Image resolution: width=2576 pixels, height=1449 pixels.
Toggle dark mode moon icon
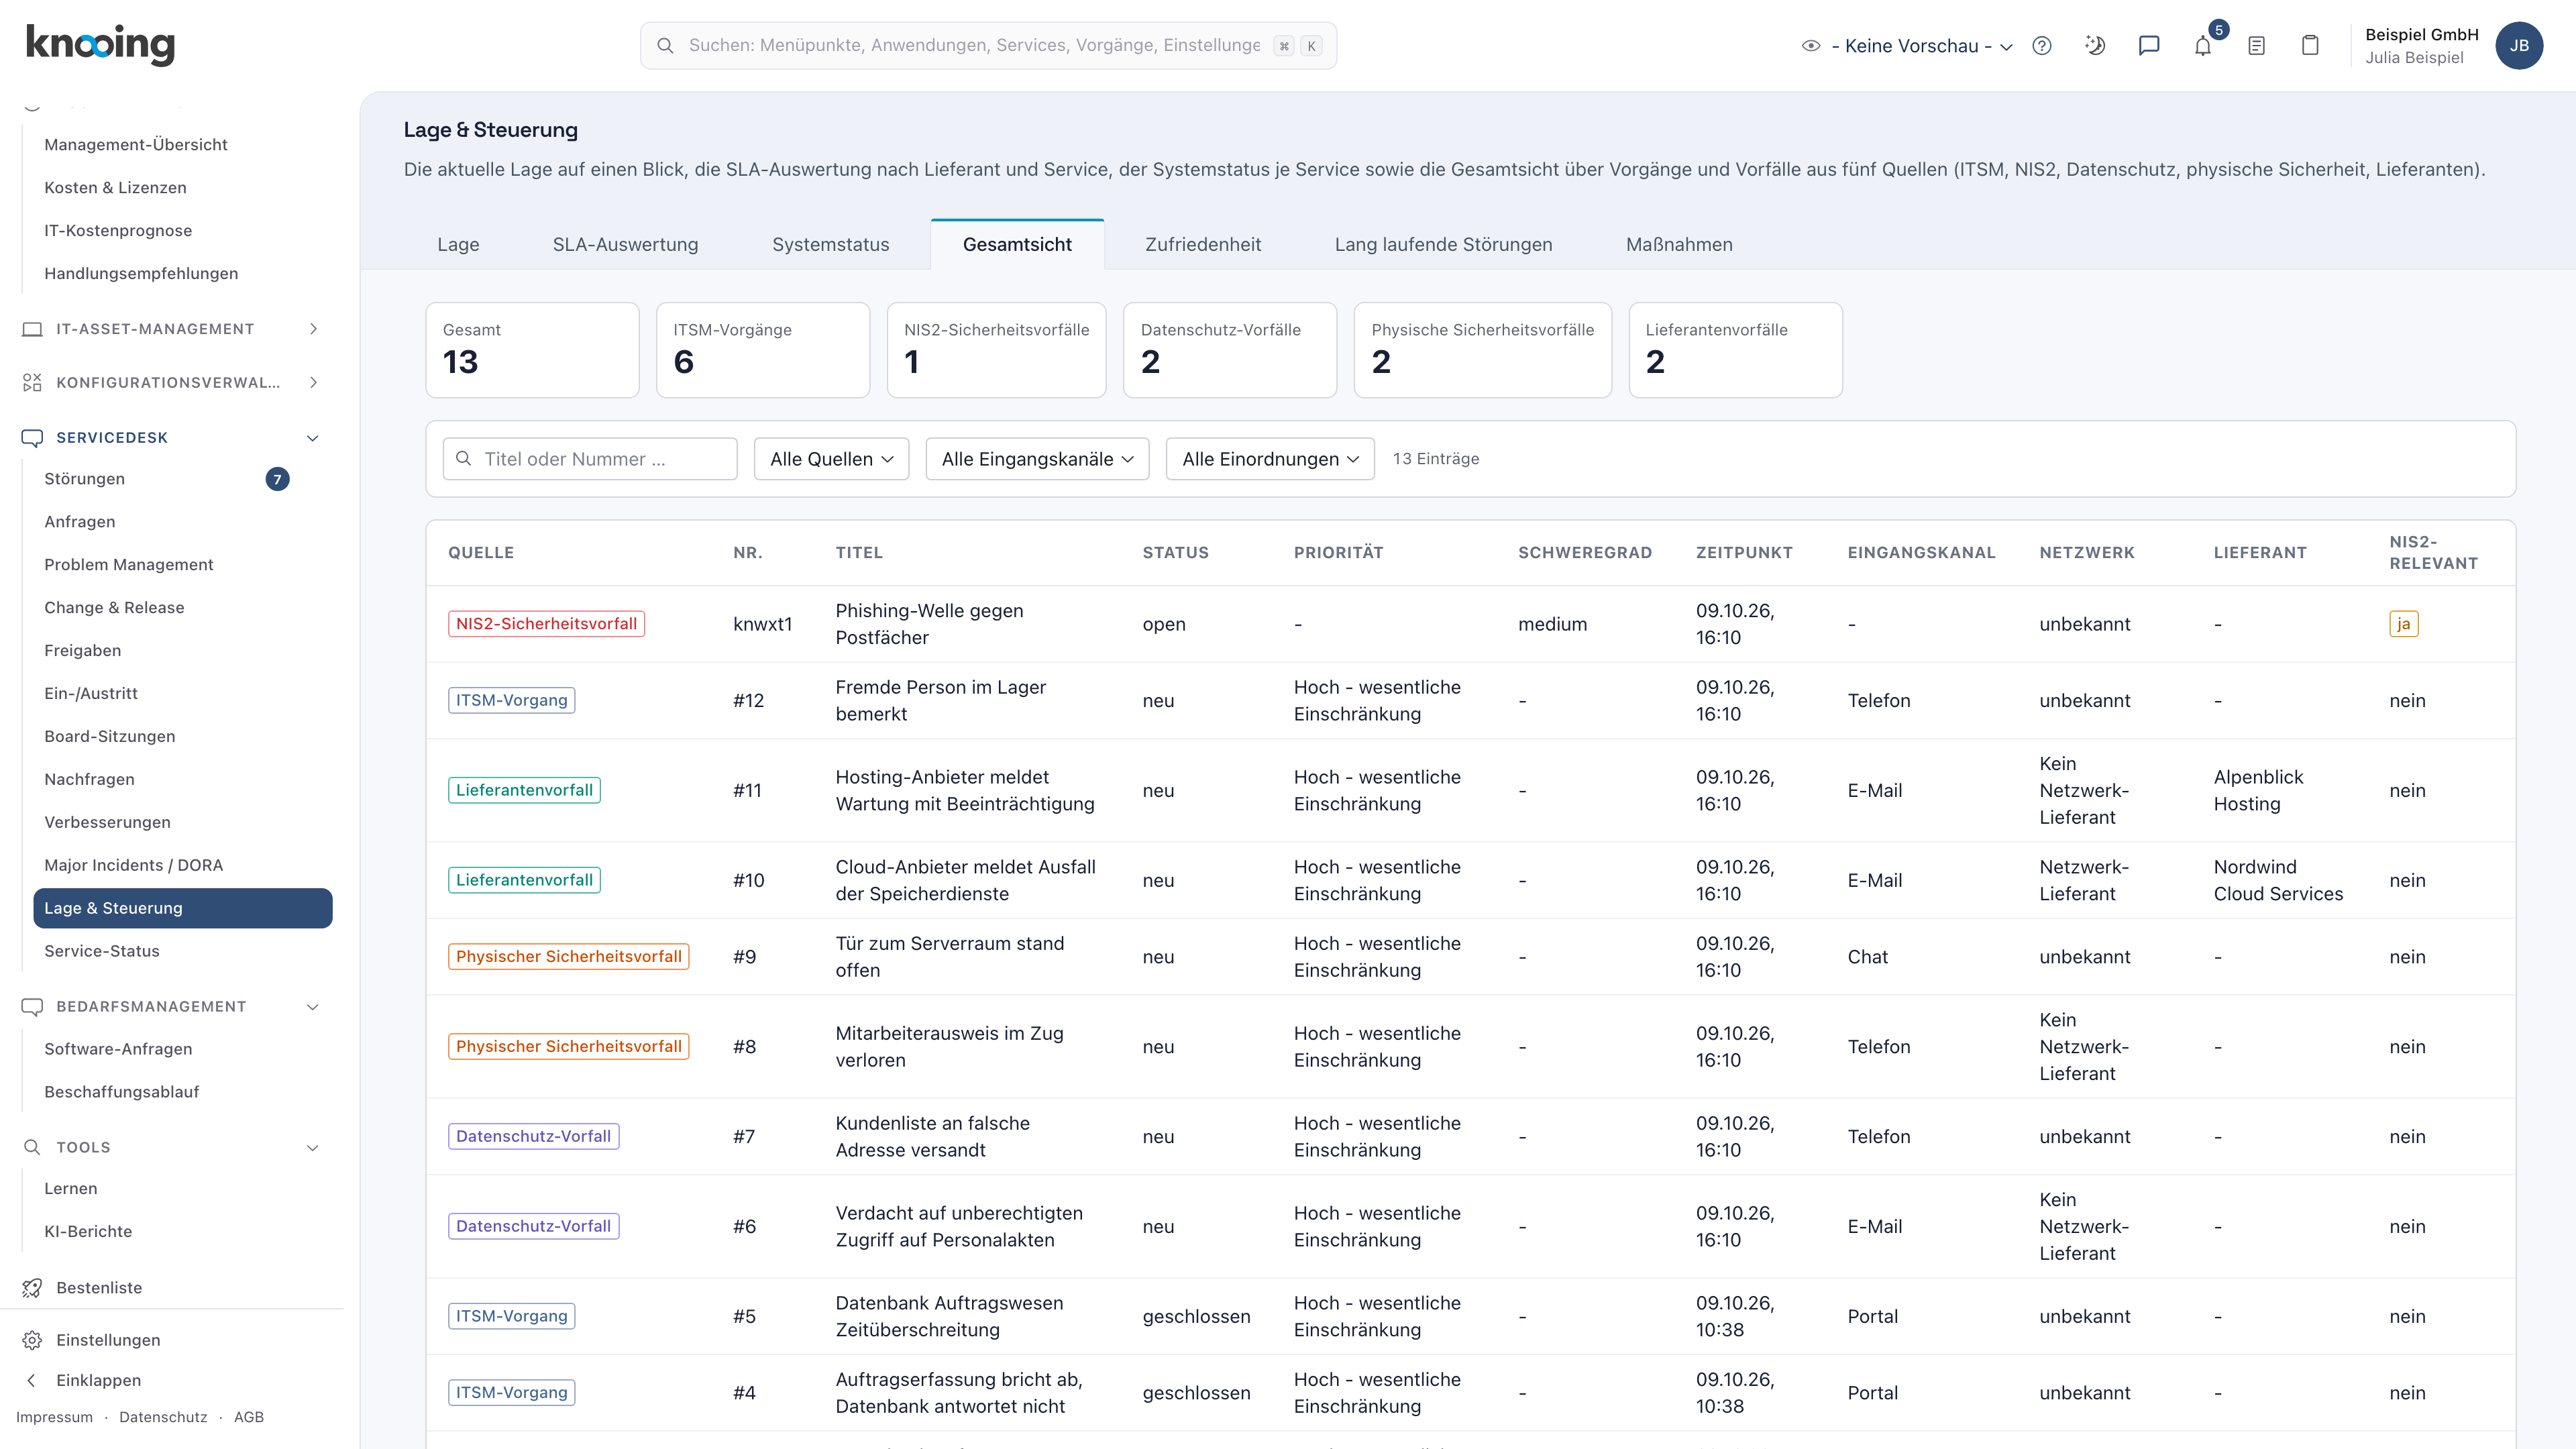pos(2095,46)
